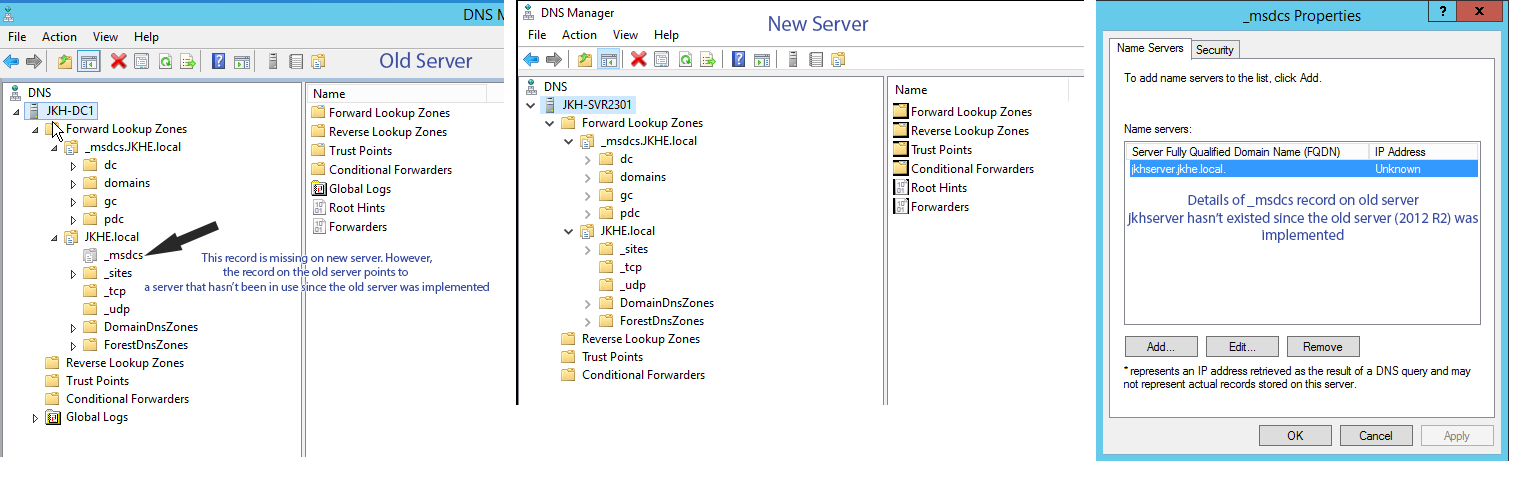Image resolution: width=1524 pixels, height=477 pixels.
Task: Click red Delete icon in Old Server toolbar
Action: tap(118, 62)
